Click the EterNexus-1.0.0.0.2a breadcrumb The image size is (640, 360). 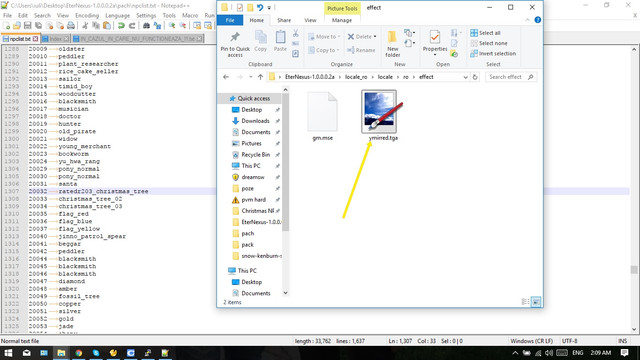310,77
